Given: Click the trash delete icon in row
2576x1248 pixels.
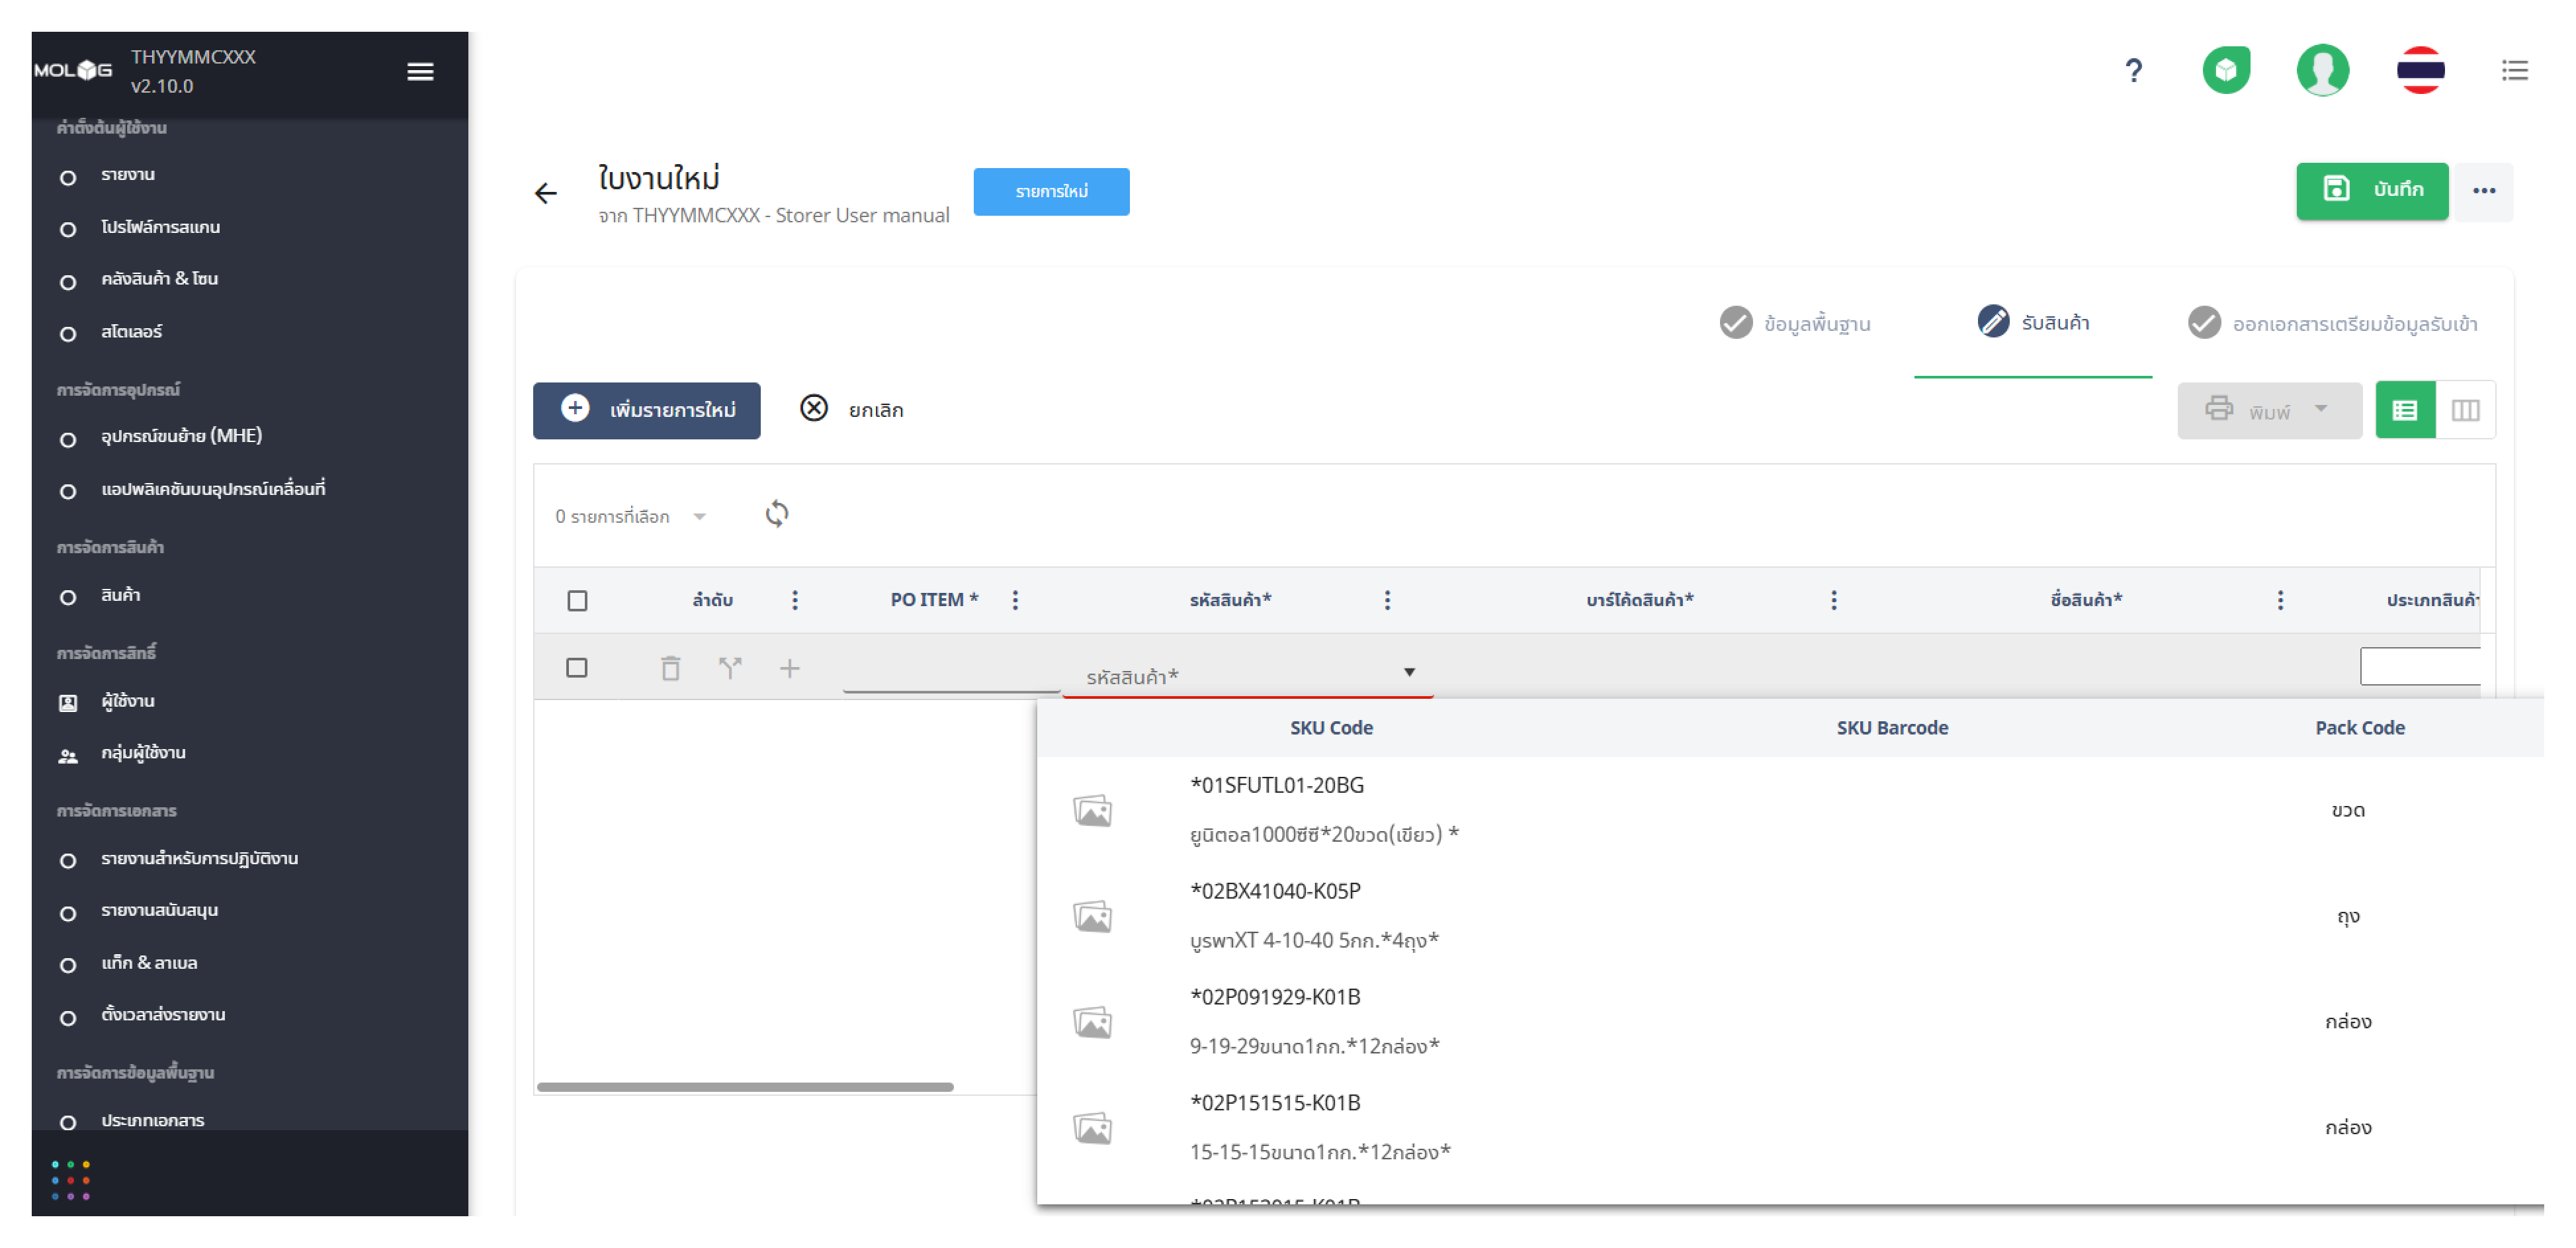Looking at the screenshot, I should tap(670, 668).
